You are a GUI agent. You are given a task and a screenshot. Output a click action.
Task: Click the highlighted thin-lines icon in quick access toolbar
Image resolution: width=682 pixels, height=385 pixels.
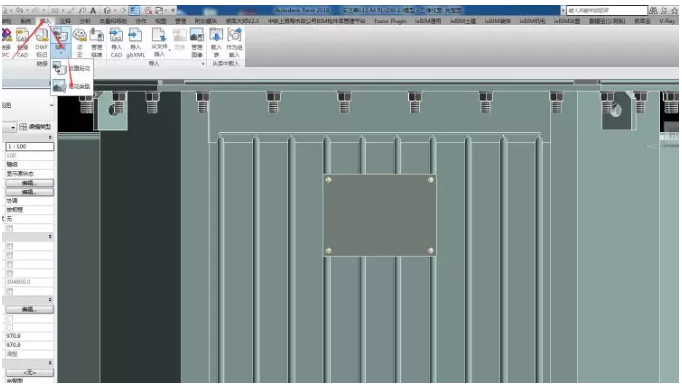pyautogui.click(x=134, y=10)
